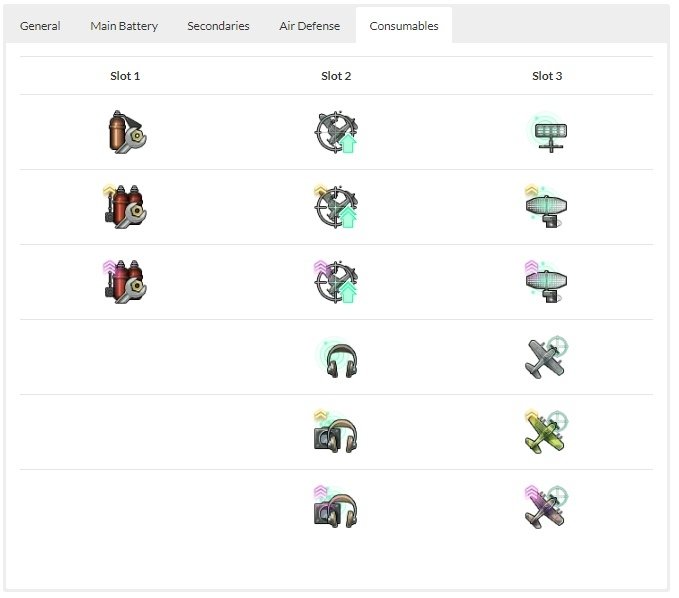Select the standard Defensive AA Fire icon

tap(336, 132)
